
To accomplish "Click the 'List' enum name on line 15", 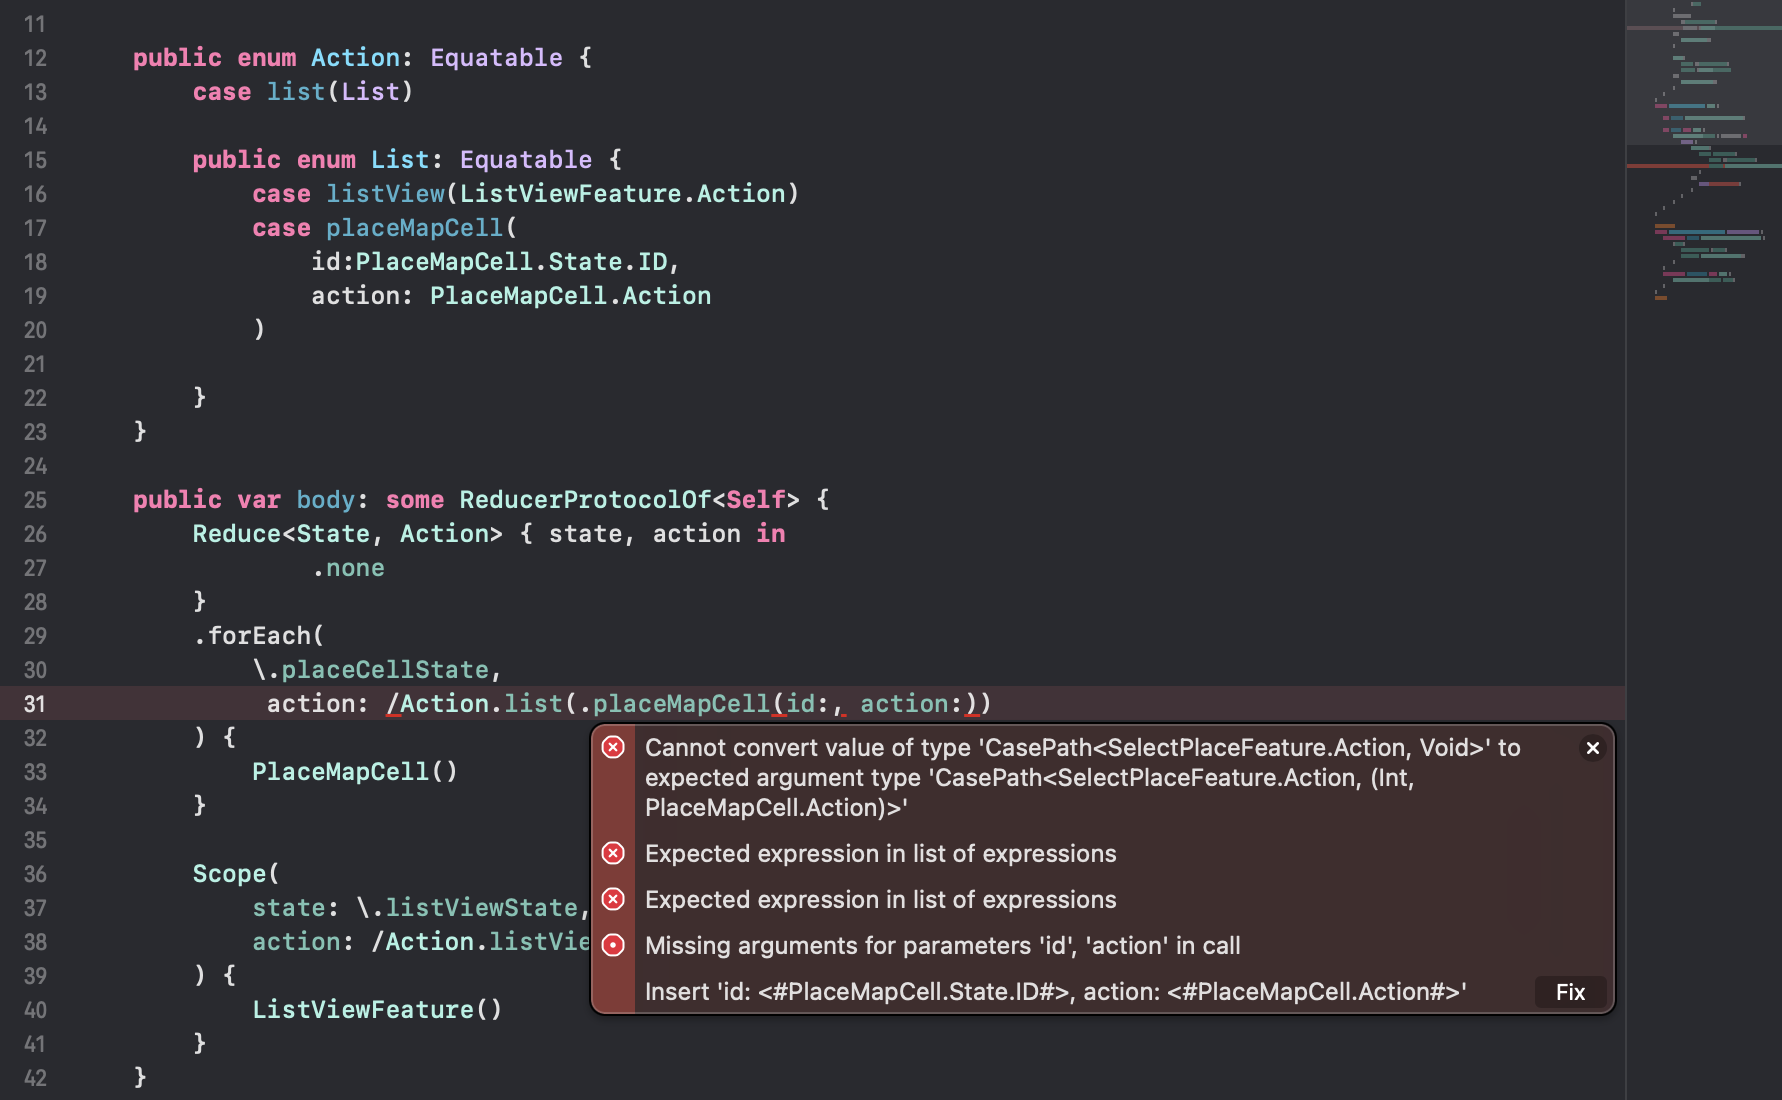I will (400, 160).
